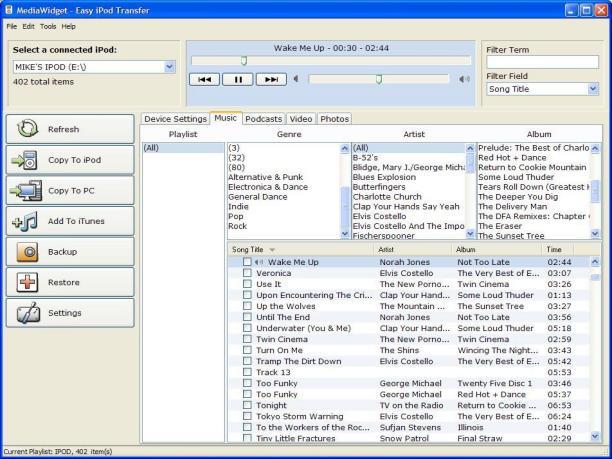Click the Artist column header in song list
The height and width of the screenshot is (459, 612).
point(413,249)
